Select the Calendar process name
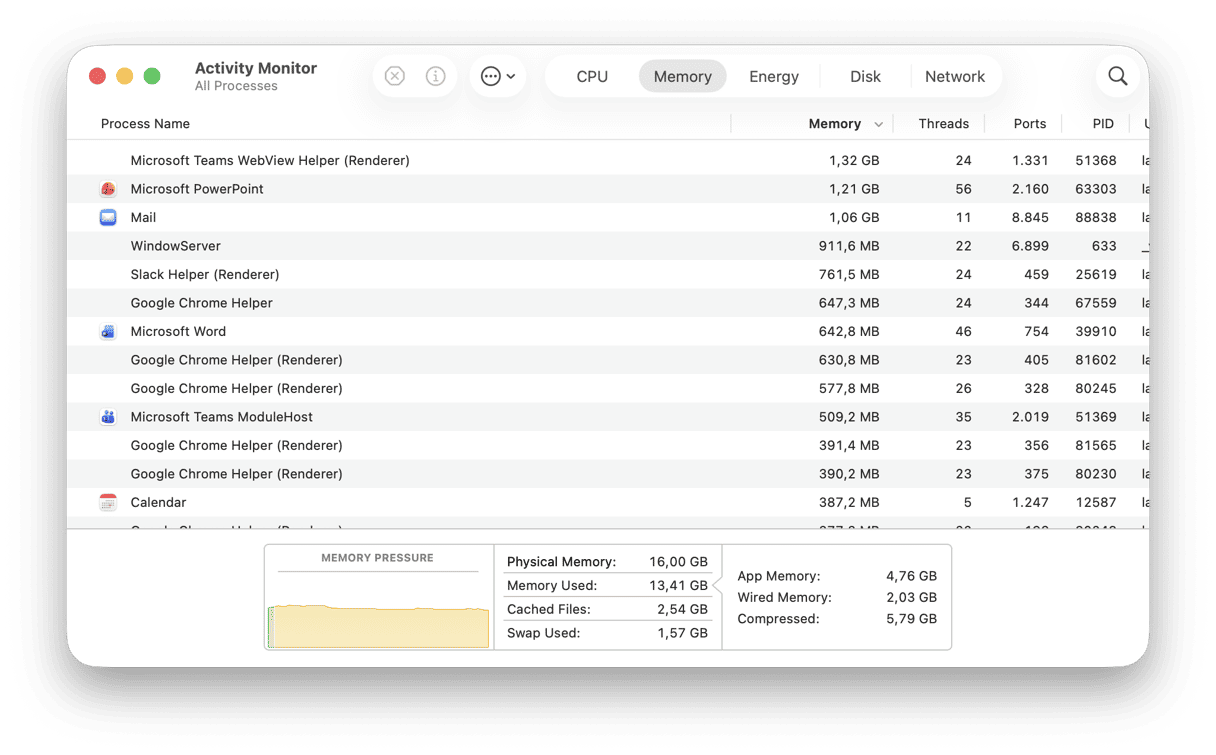Screen dimensions: 1216x755 click(x=158, y=502)
